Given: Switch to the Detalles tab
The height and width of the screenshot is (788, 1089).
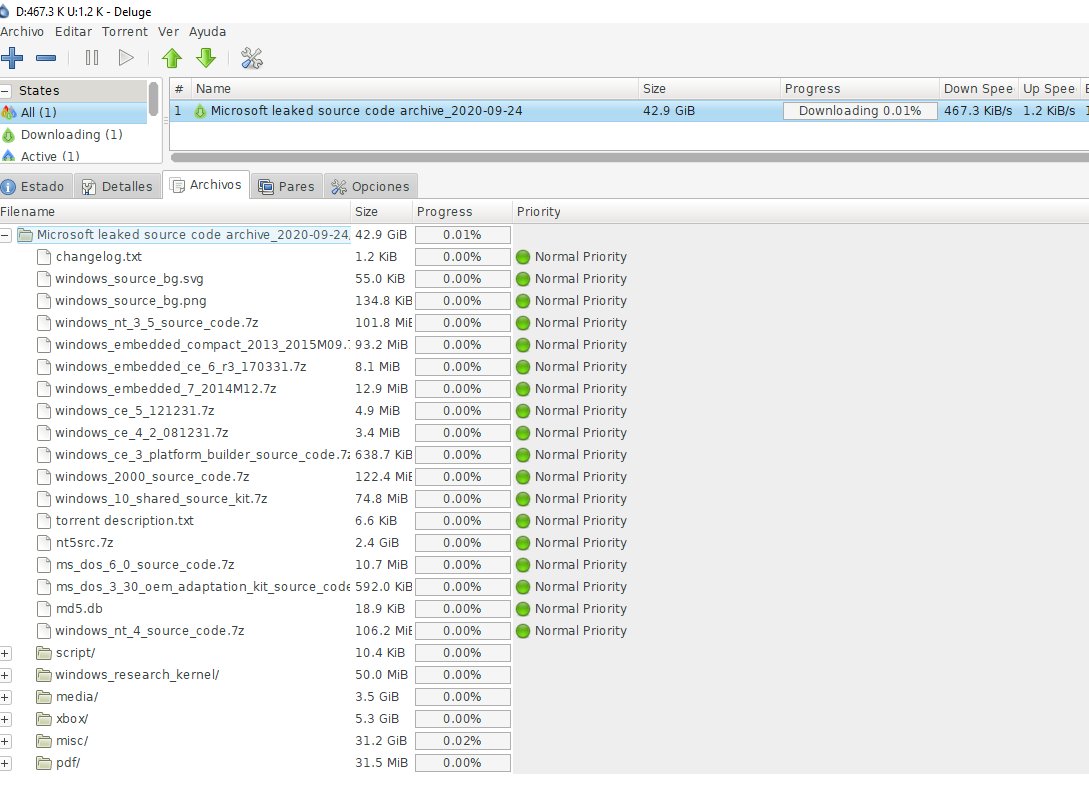Looking at the screenshot, I should [x=117, y=187].
